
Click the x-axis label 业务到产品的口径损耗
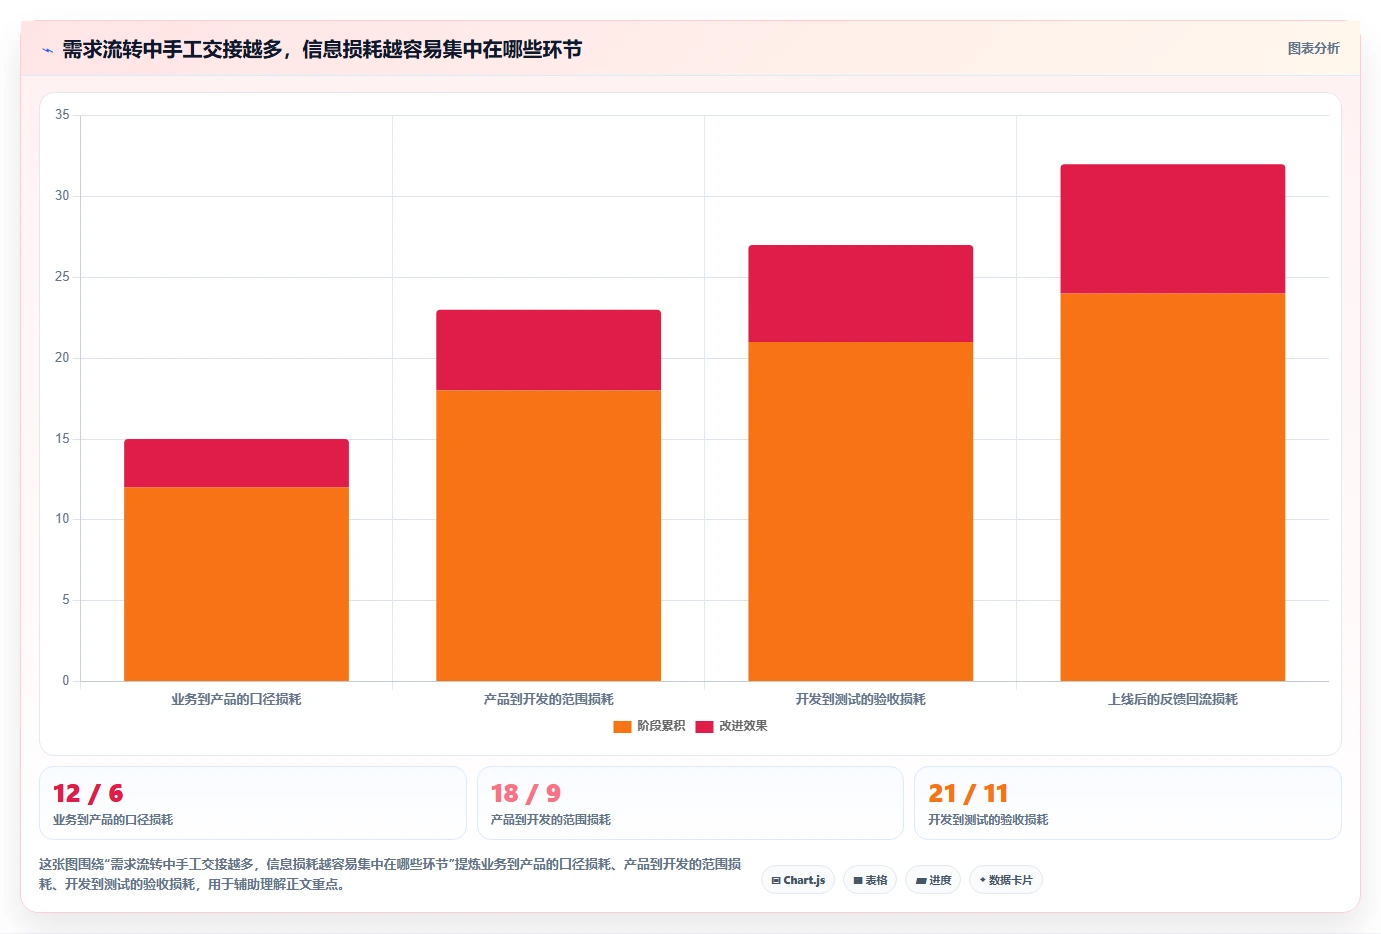click(236, 699)
